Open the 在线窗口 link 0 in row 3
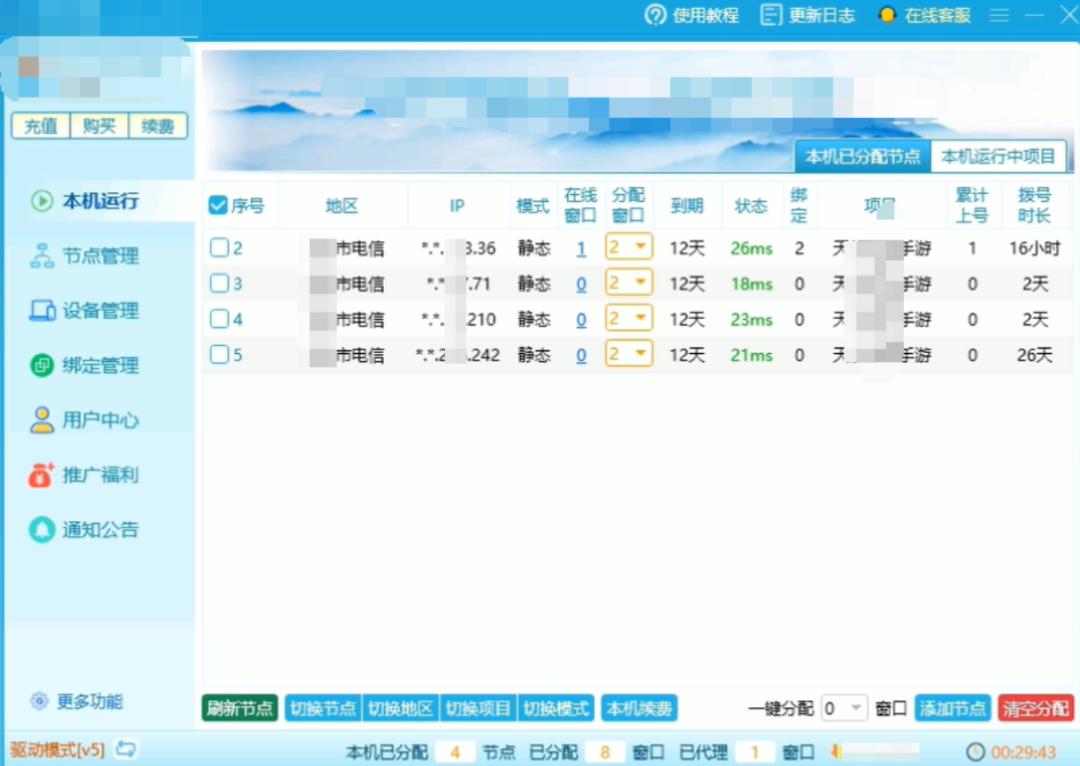 581,284
